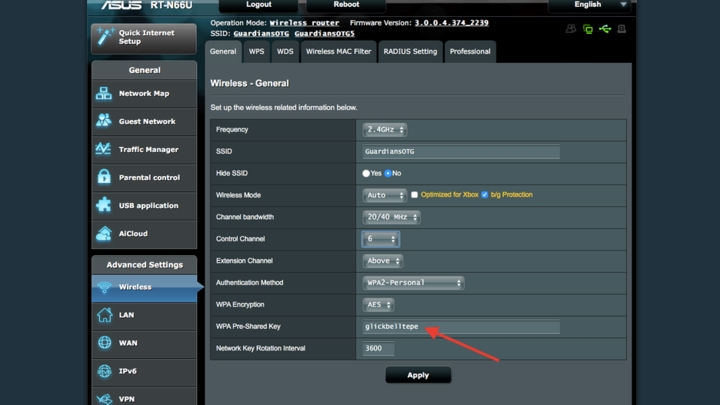Set Hide SSID to No
This screenshot has width=720, height=405.
[x=388, y=174]
